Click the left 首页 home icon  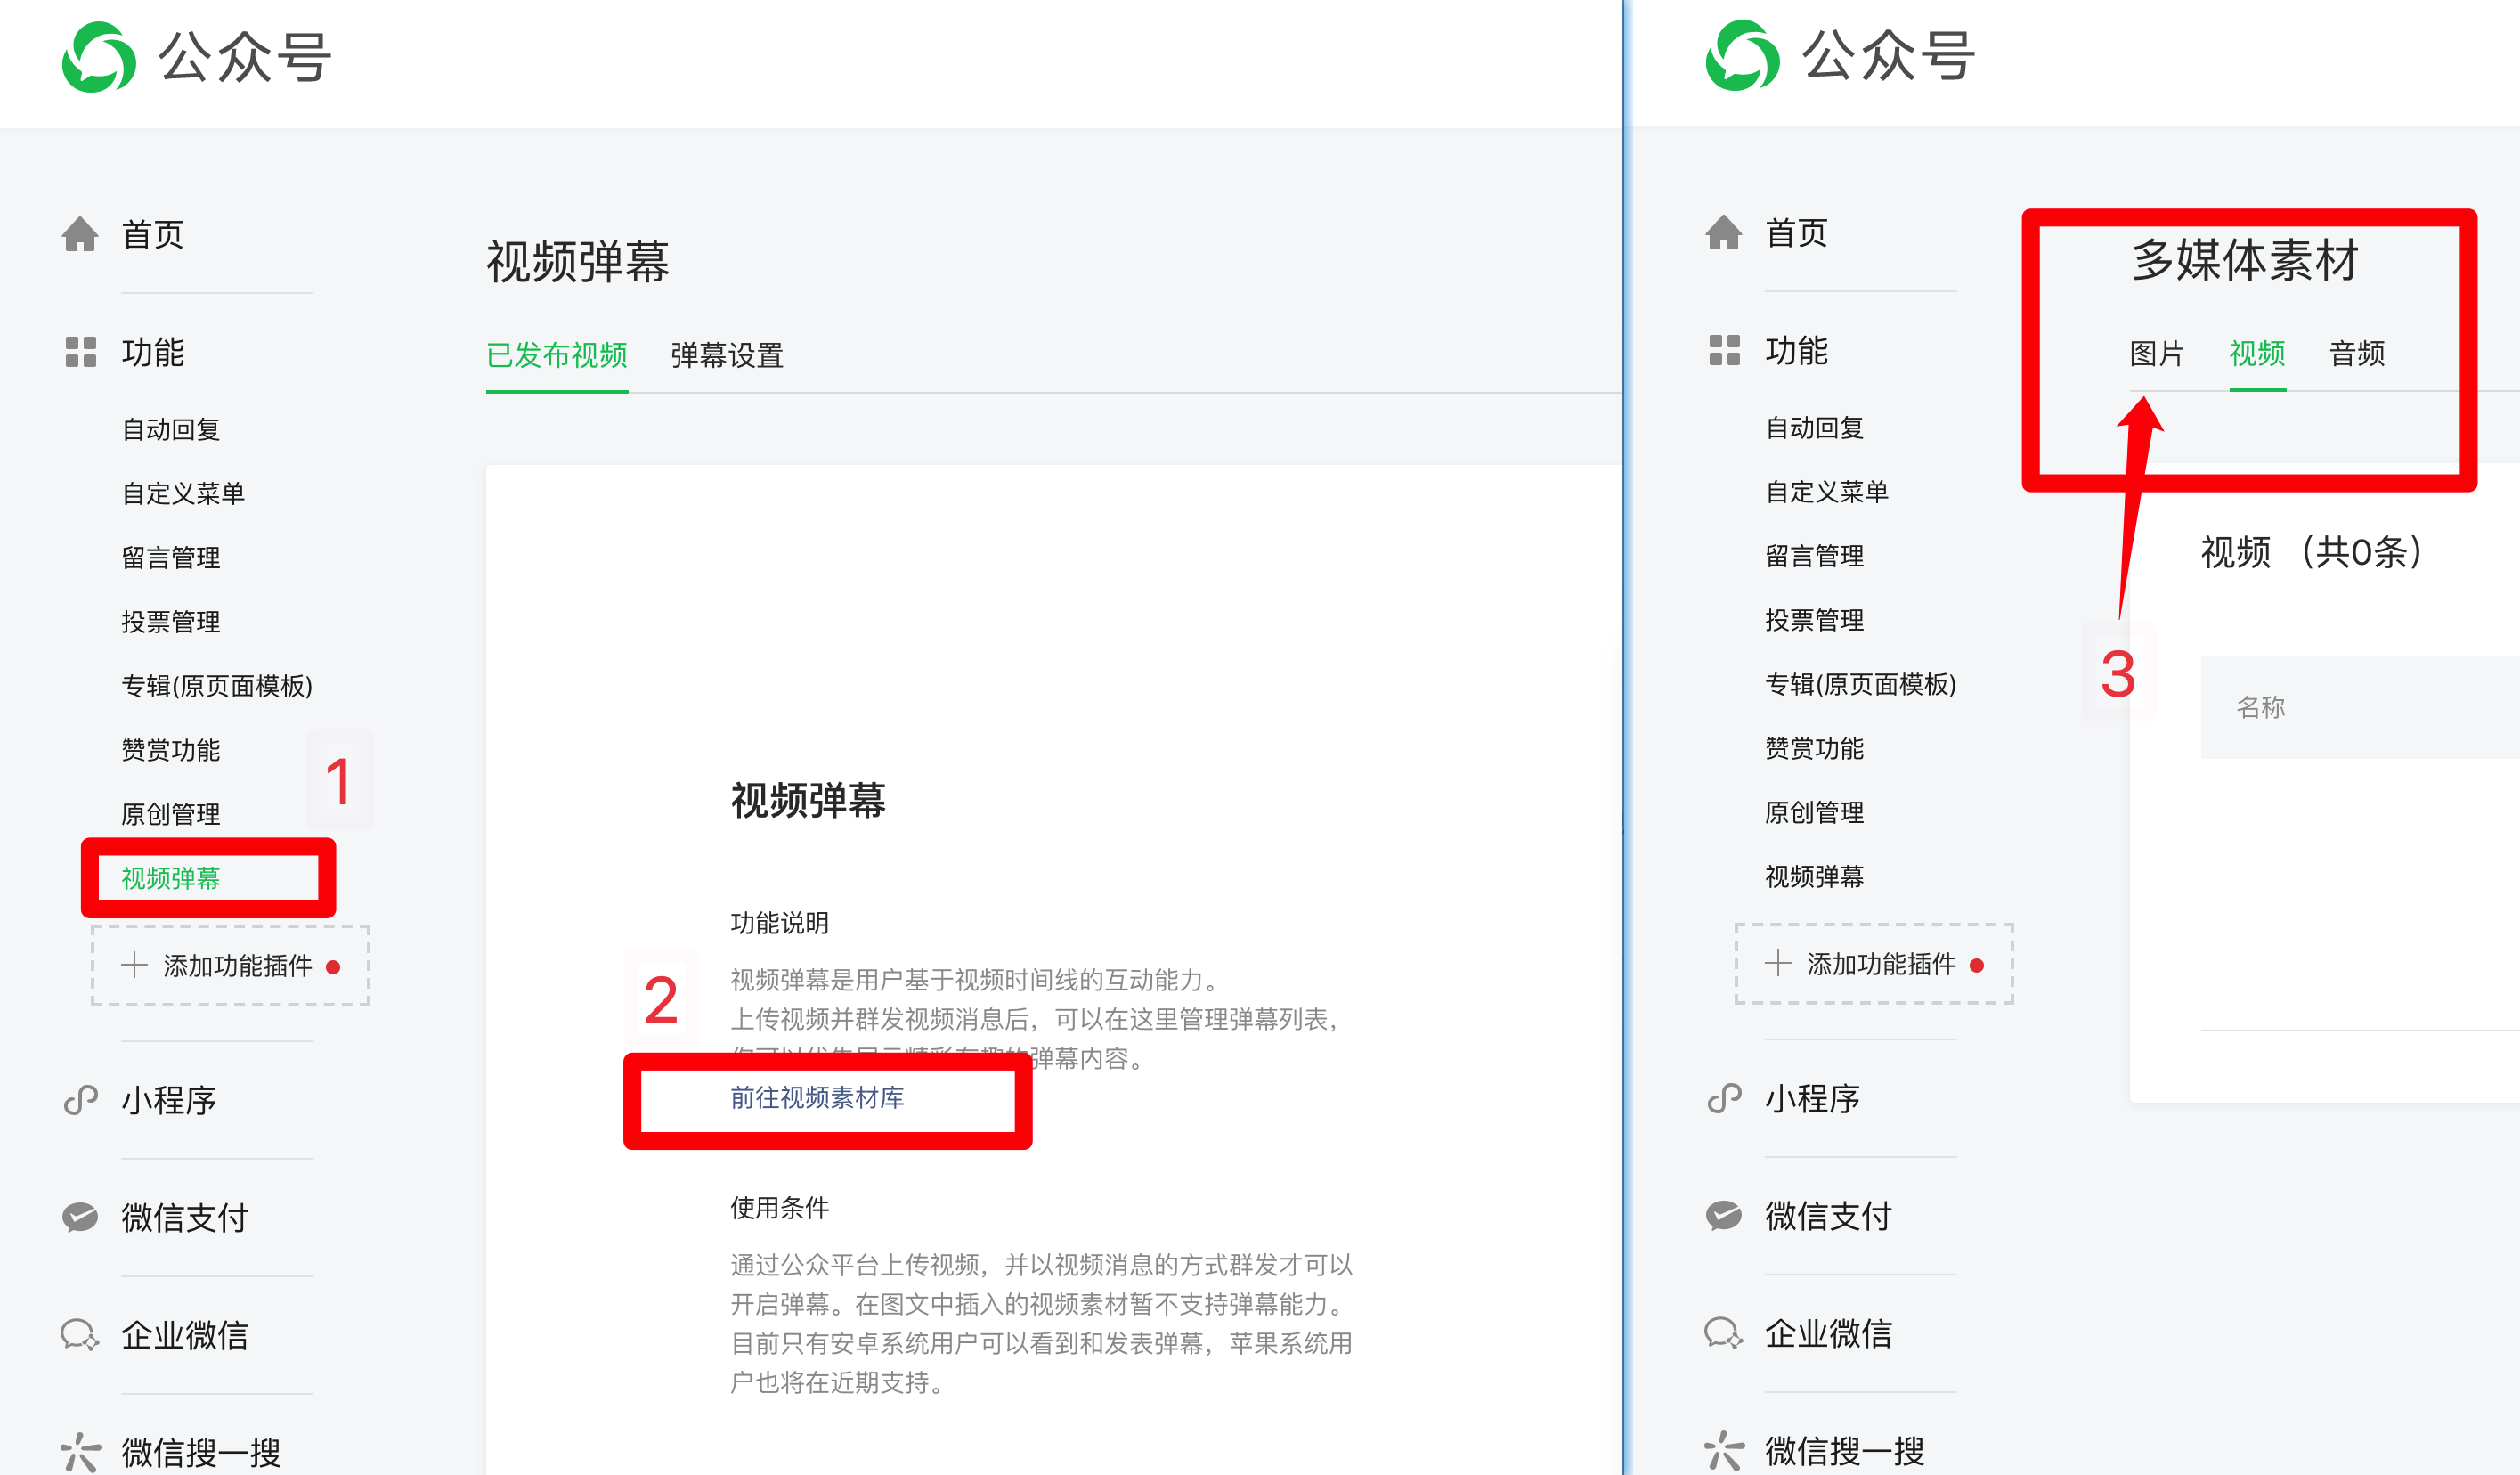pos(80,235)
